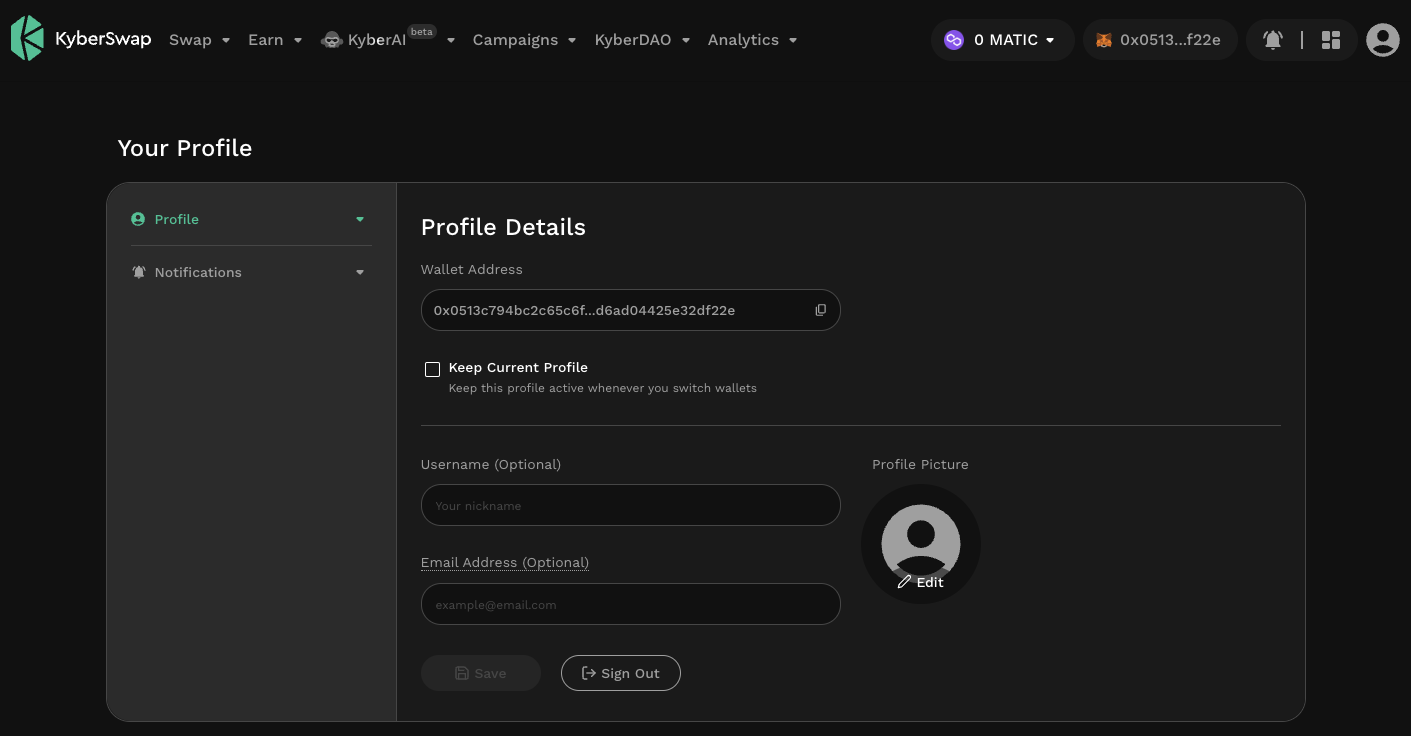This screenshot has width=1411, height=736.
Task: Edit the profile picture
Action: click(x=920, y=581)
